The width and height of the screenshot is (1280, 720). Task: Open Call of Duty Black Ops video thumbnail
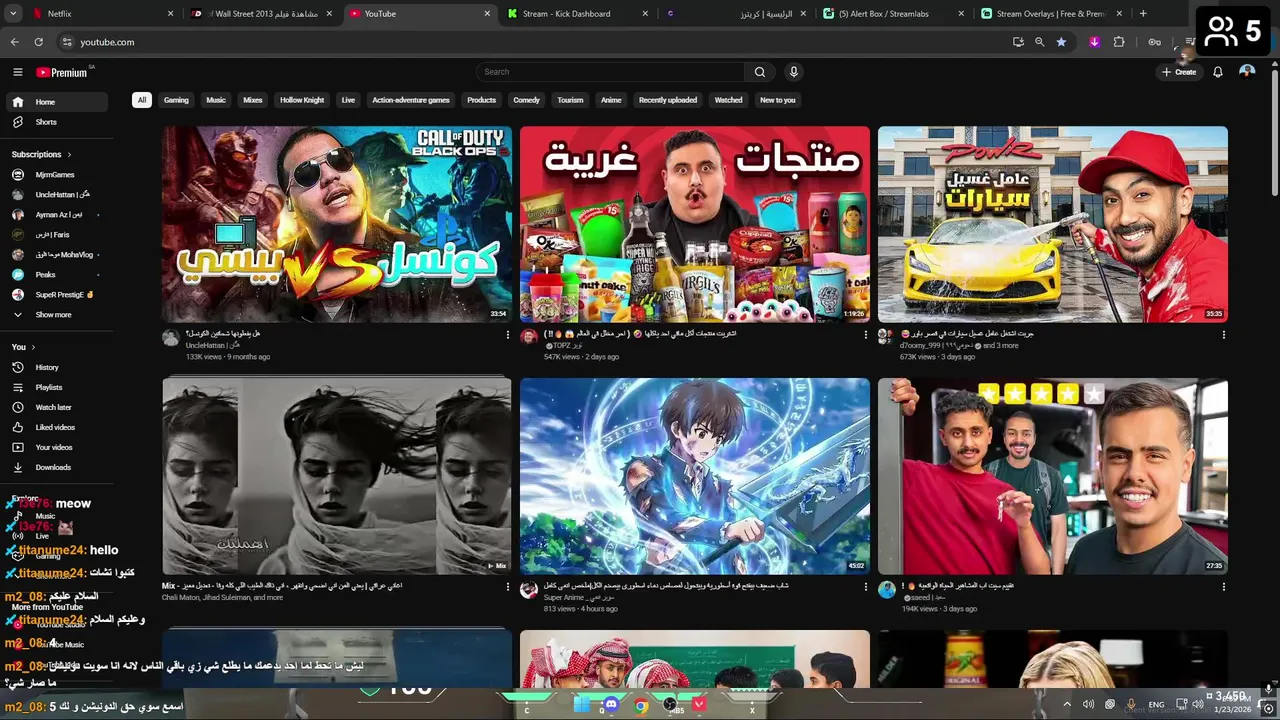point(337,224)
